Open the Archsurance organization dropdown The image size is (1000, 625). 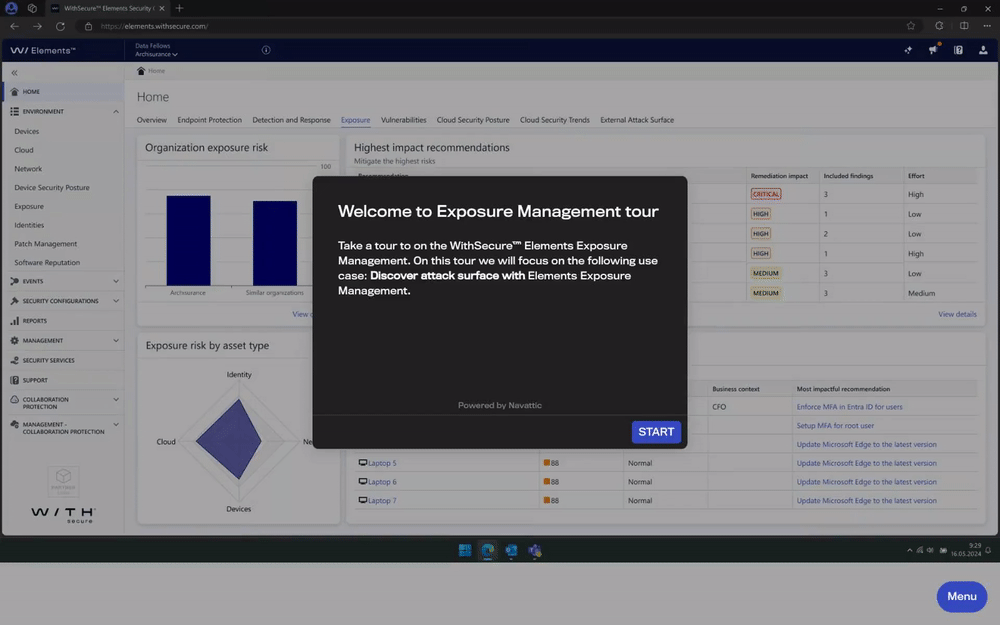(x=156, y=54)
